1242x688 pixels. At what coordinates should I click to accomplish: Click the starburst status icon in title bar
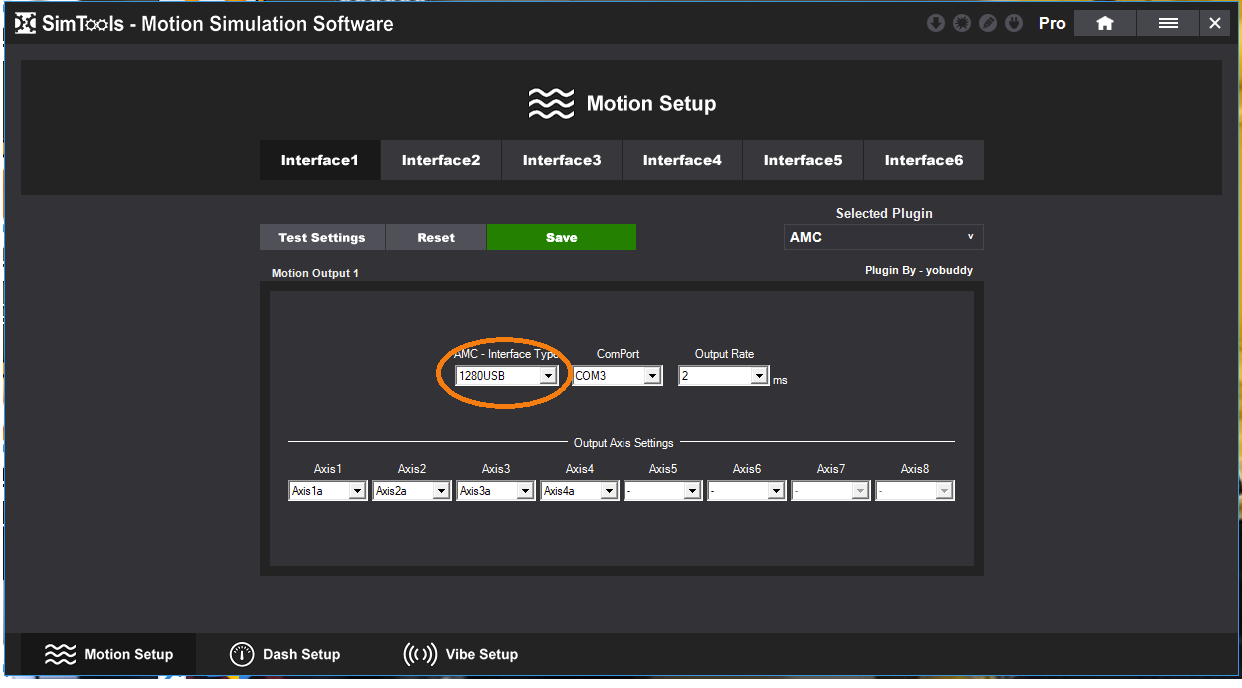[961, 23]
